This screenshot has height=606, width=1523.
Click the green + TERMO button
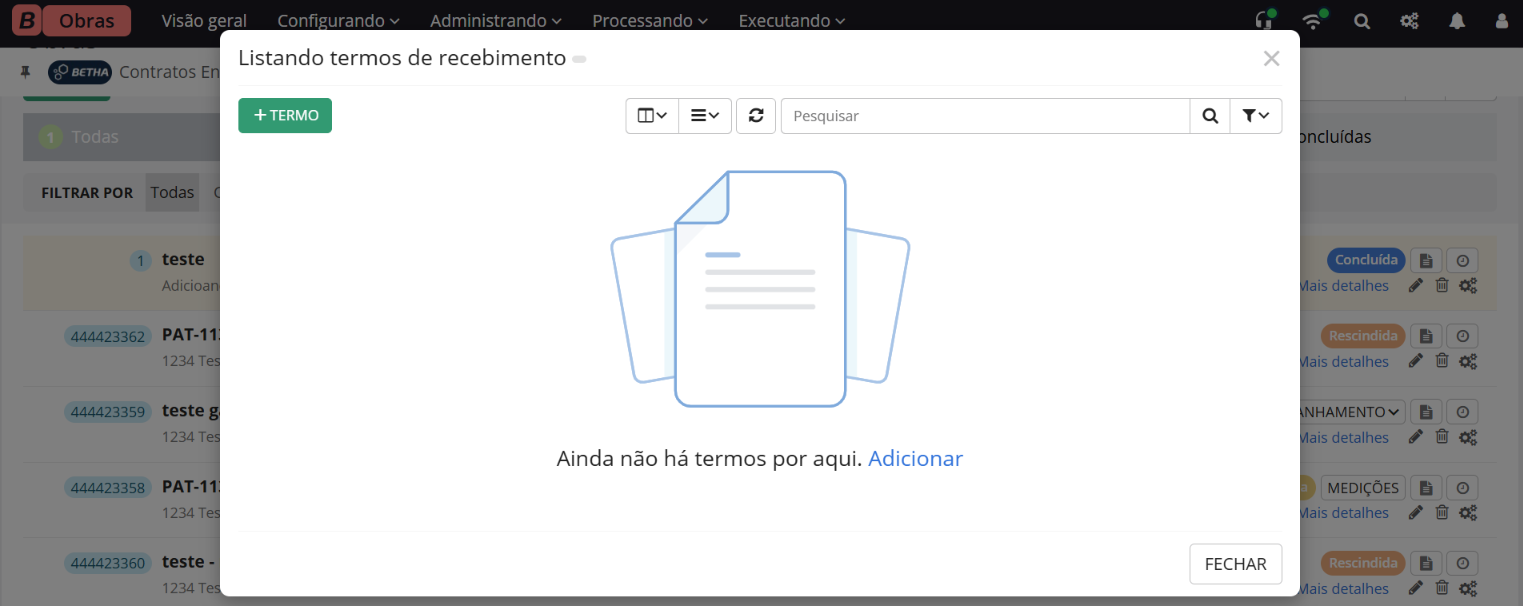coord(285,115)
